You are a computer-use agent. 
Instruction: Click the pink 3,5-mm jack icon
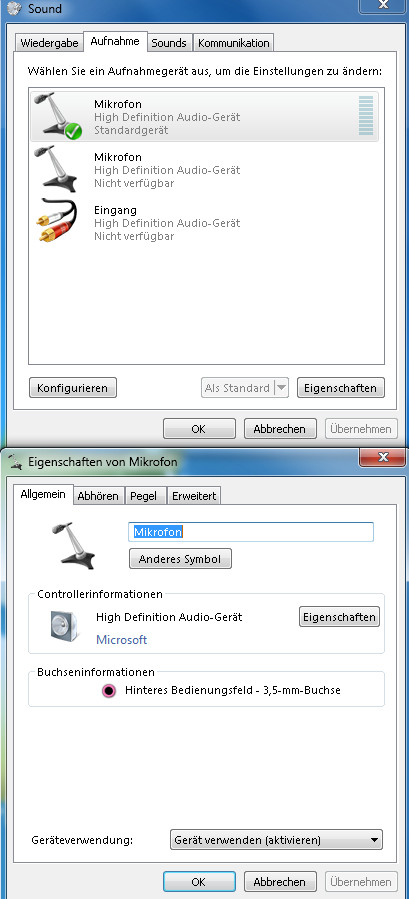pyautogui.click(x=109, y=690)
